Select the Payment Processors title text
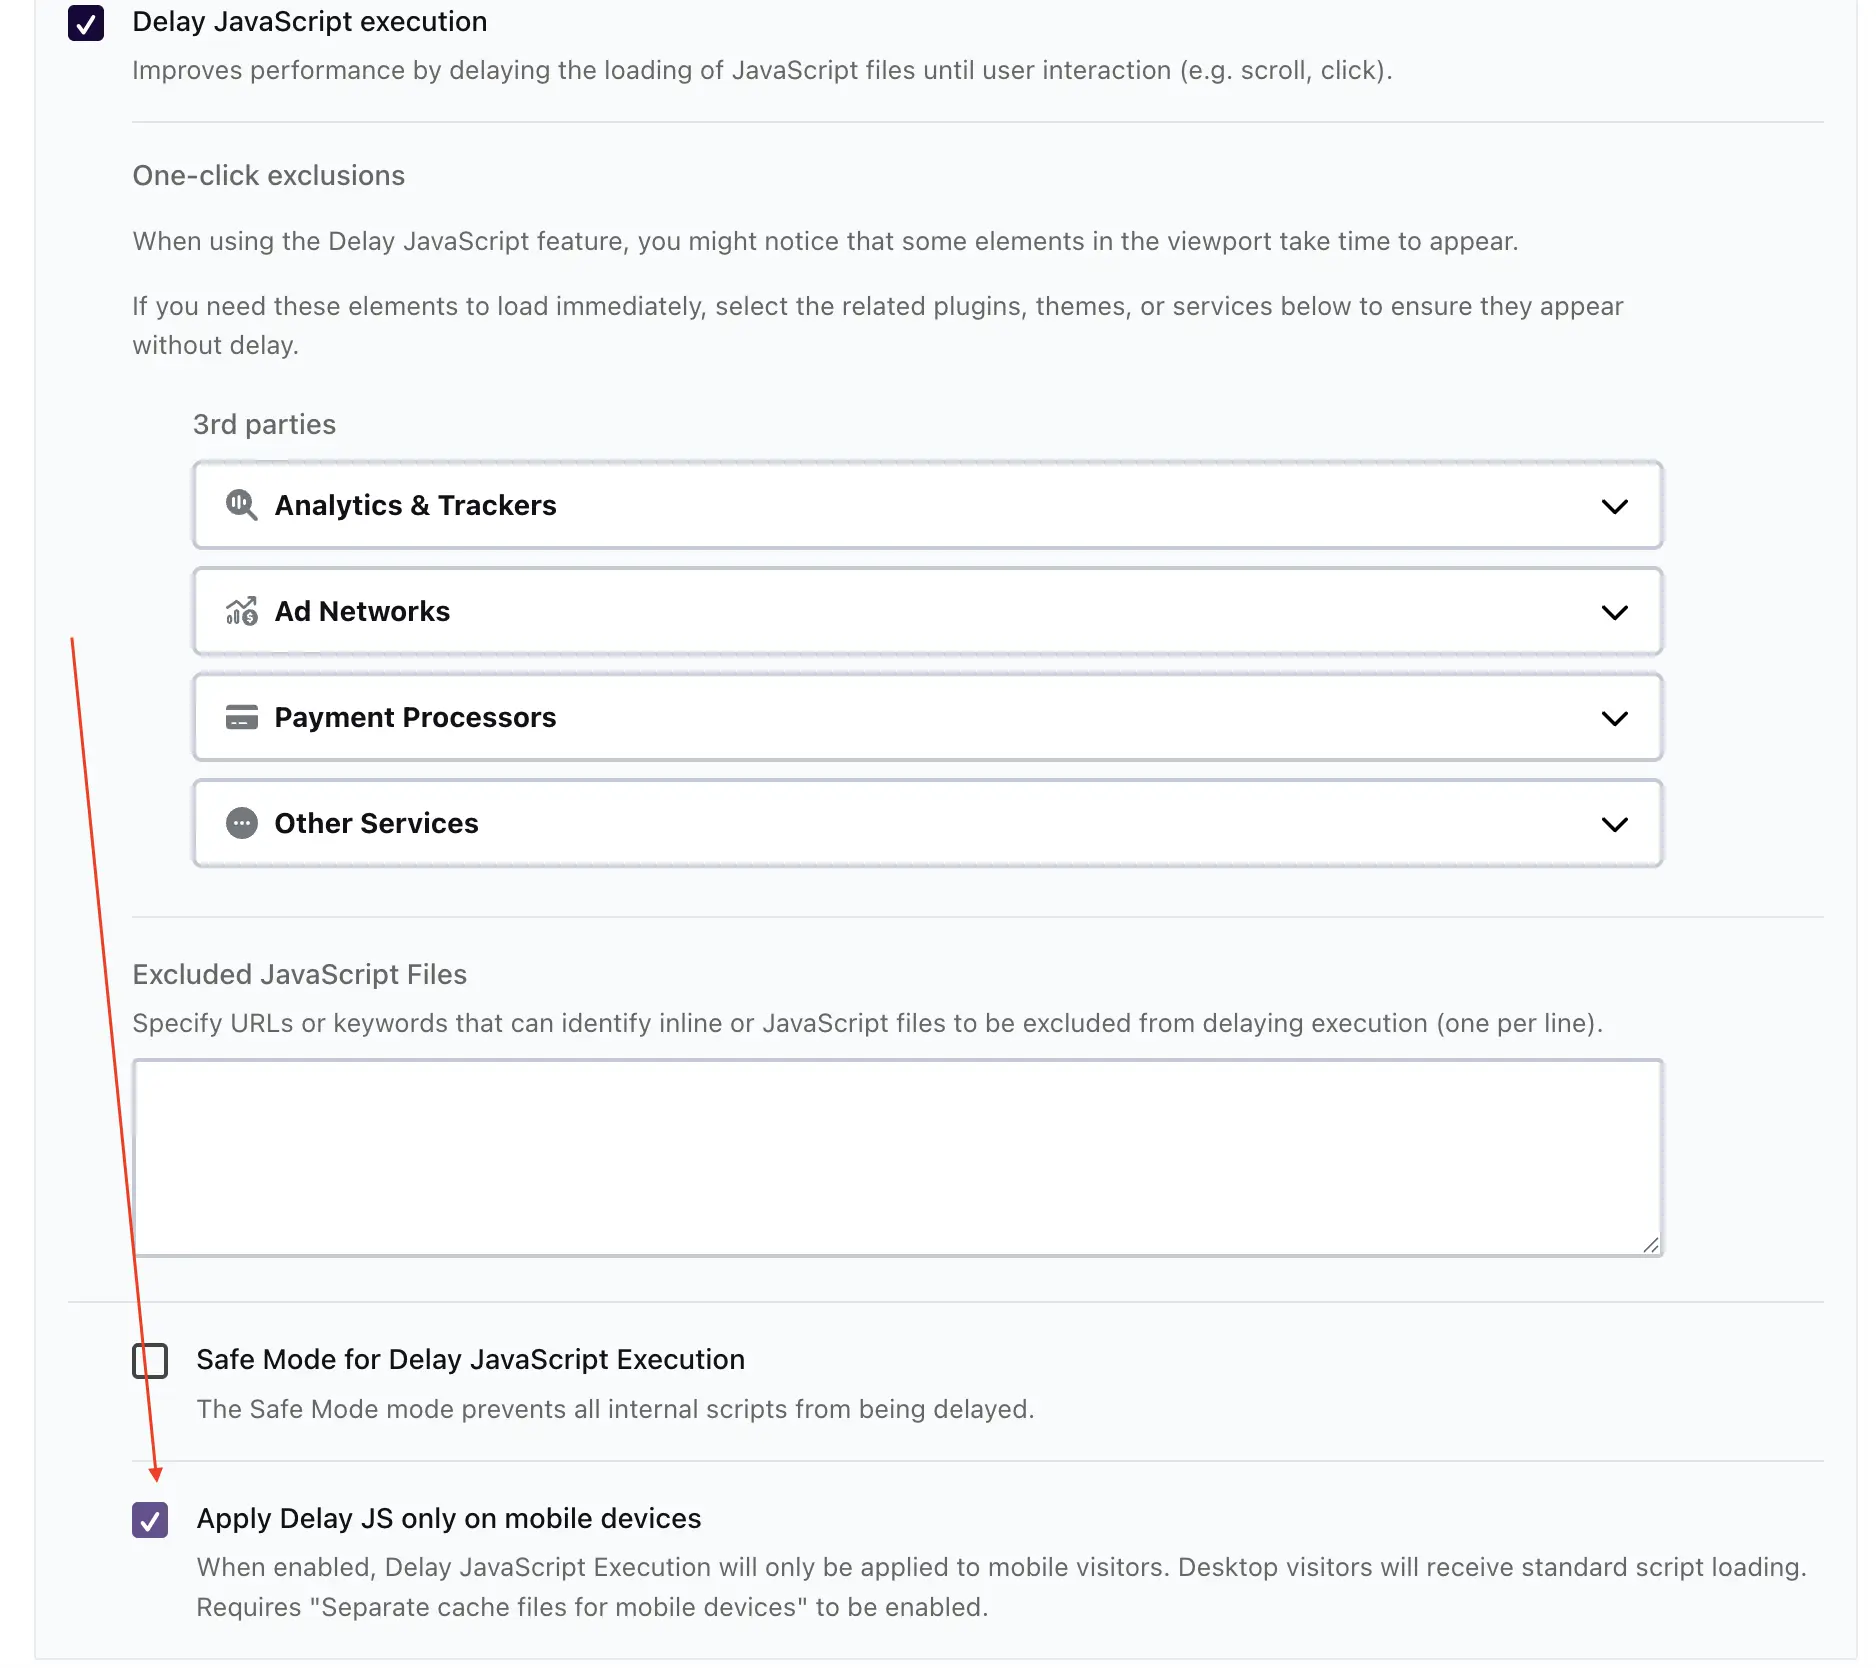This screenshot has width=1876, height=1668. click(x=415, y=717)
